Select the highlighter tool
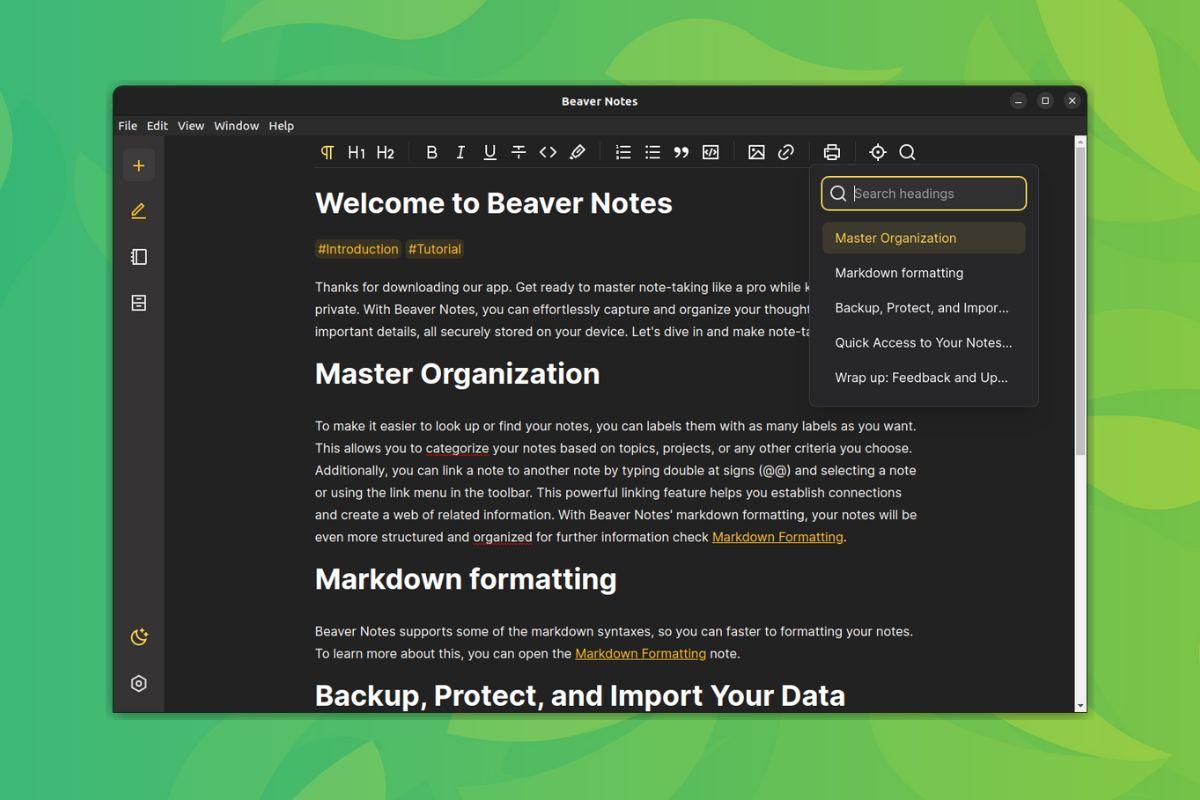 pos(577,152)
